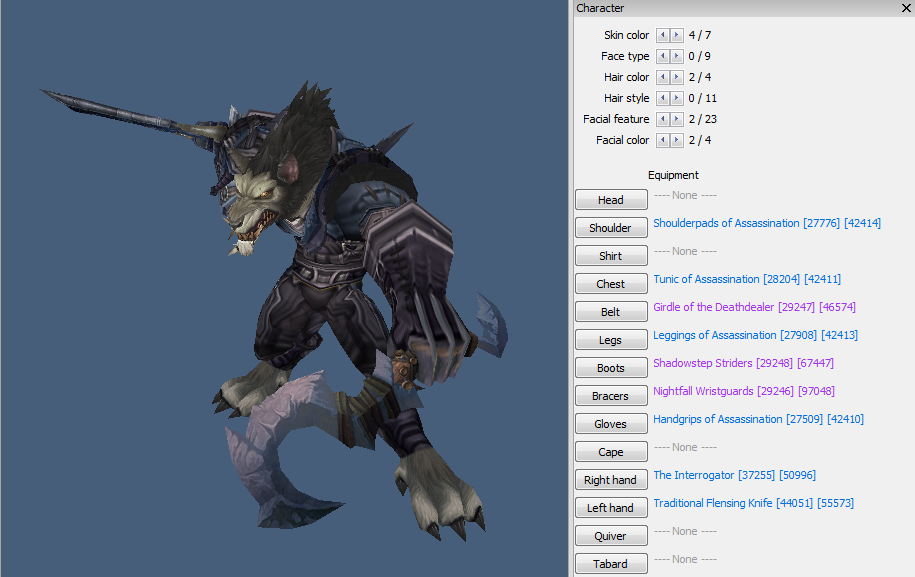
Task: Click the Hair style value 0 / 11
Action: coord(703,98)
